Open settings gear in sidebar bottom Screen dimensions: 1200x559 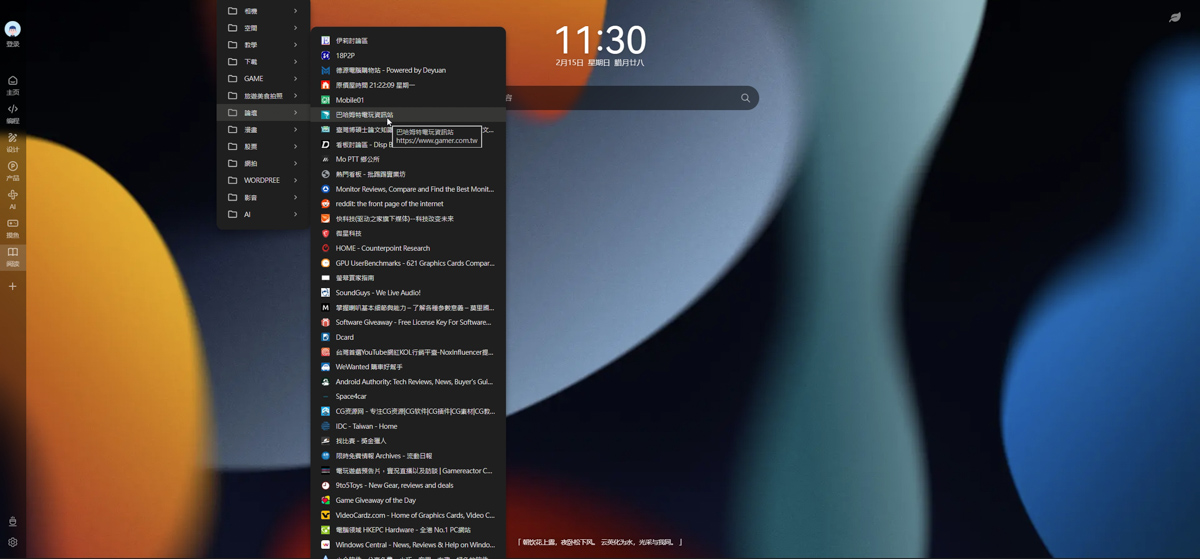click(13, 543)
